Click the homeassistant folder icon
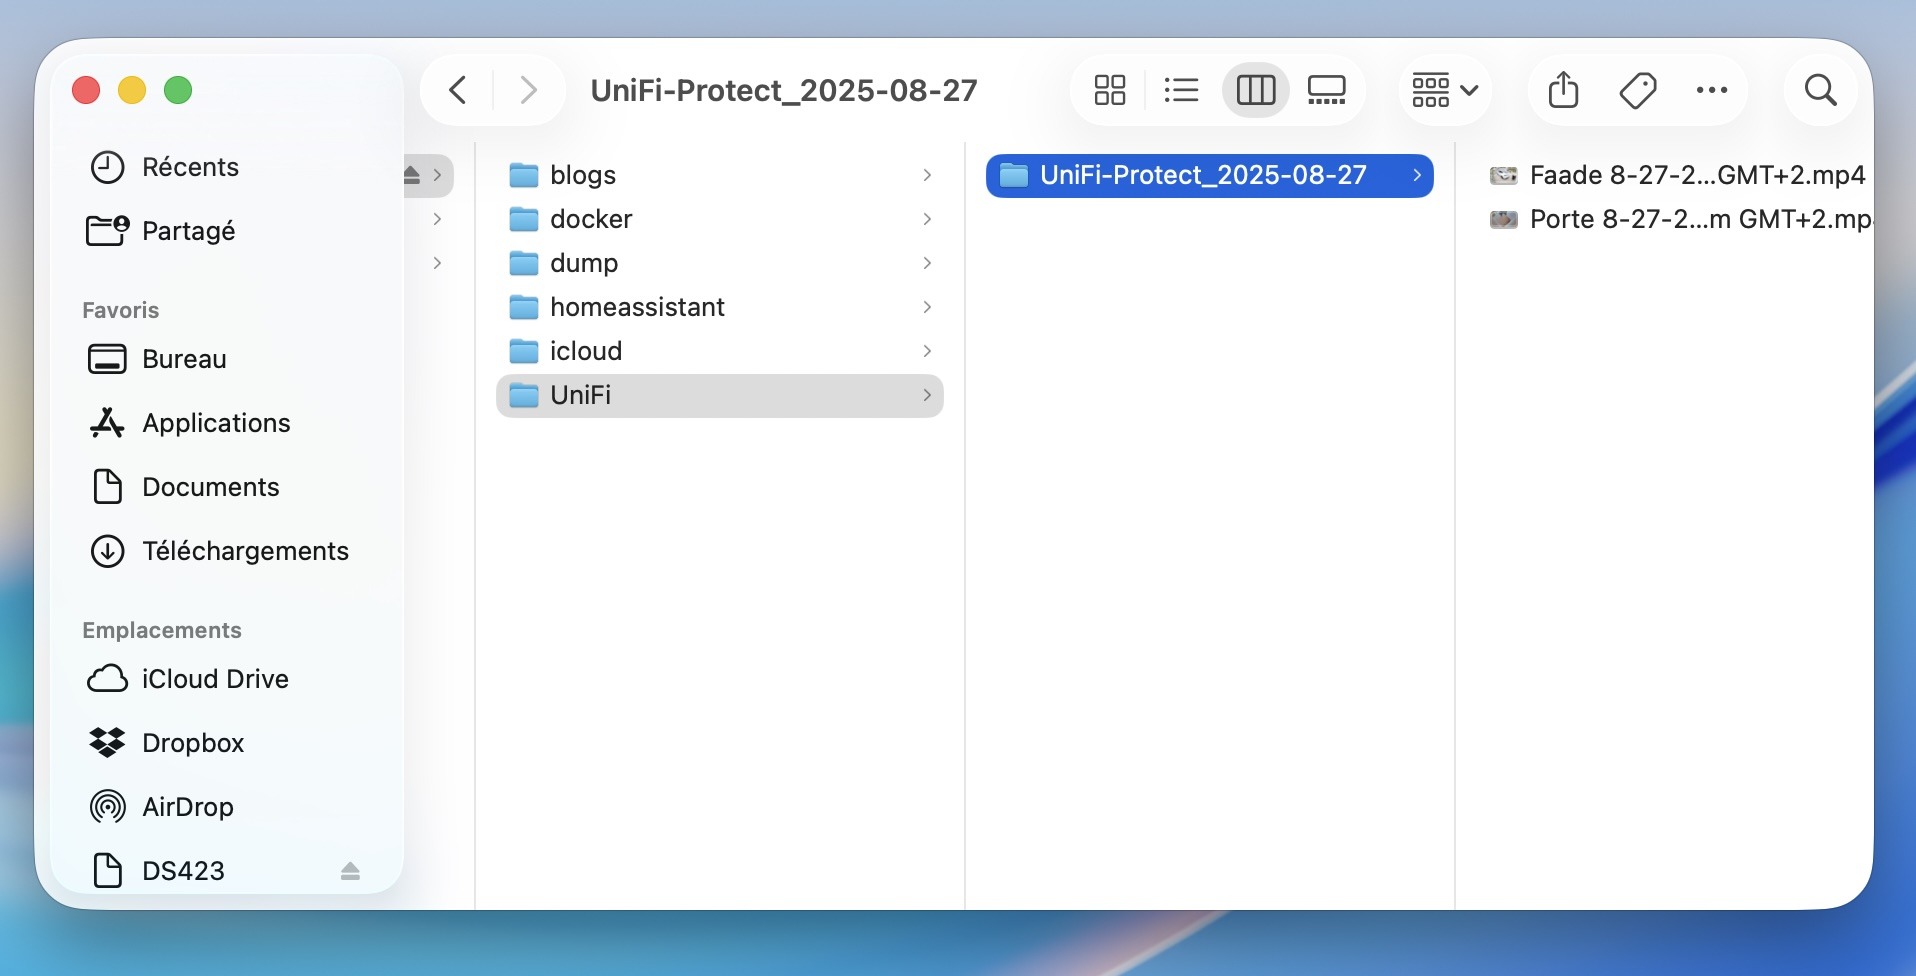Screen dimensions: 1916x976 524,307
